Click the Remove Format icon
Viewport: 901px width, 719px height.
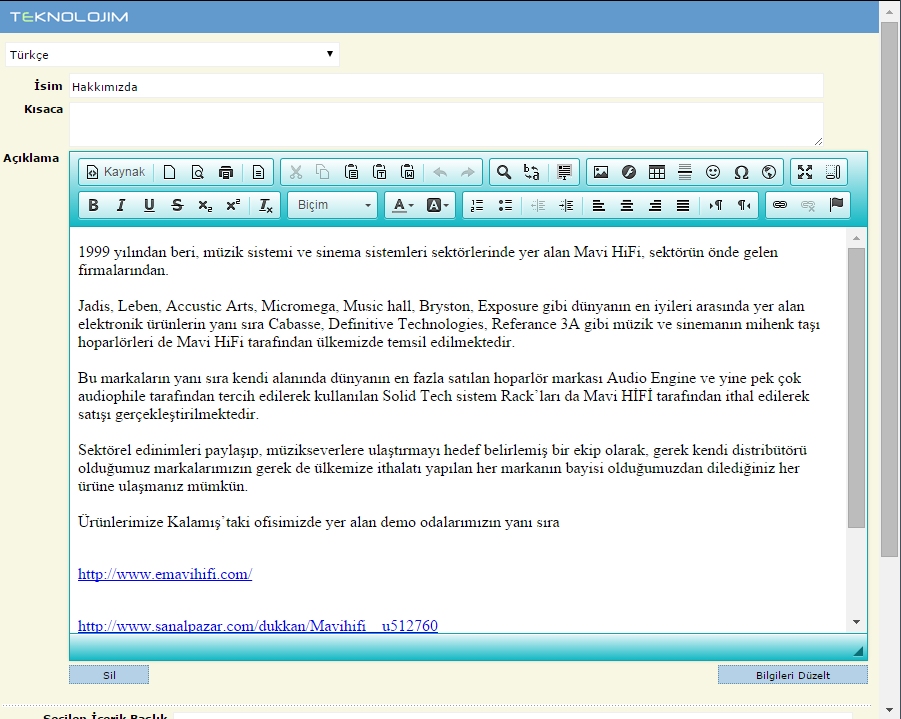coord(265,205)
